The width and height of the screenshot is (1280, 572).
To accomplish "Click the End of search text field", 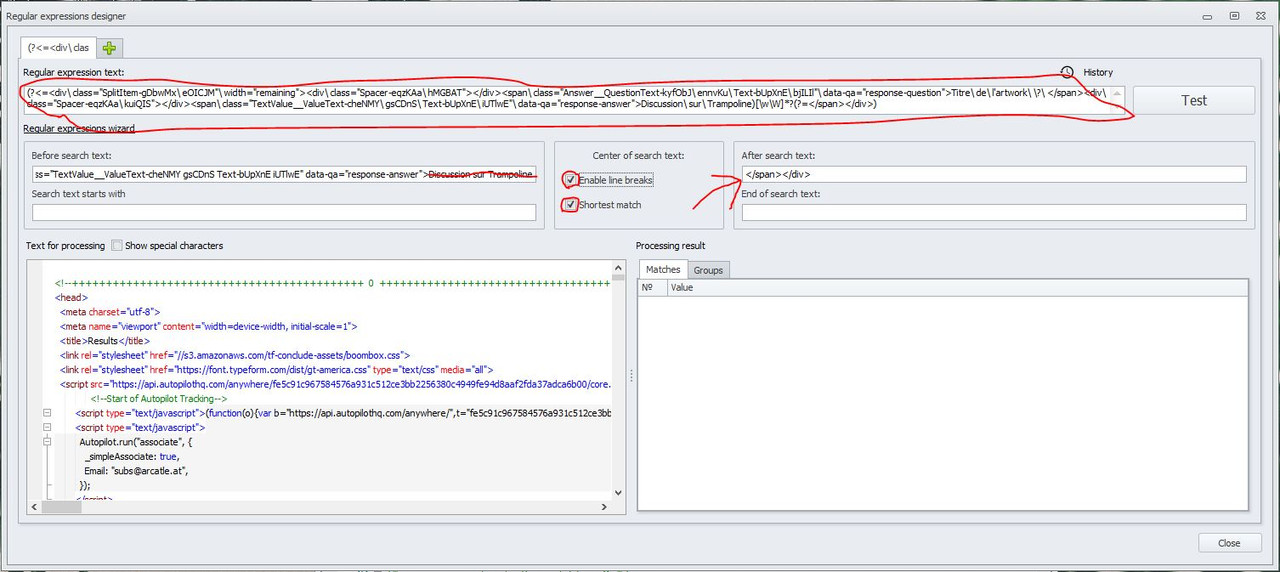I will pos(994,212).
